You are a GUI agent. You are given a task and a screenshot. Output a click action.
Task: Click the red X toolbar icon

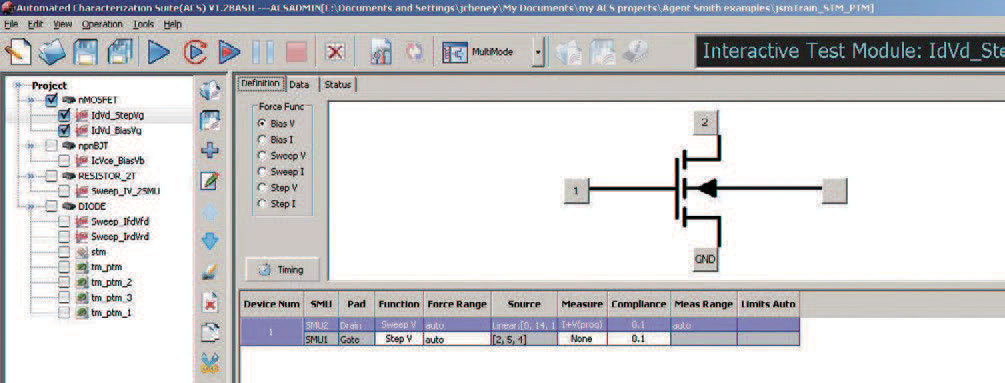[335, 52]
